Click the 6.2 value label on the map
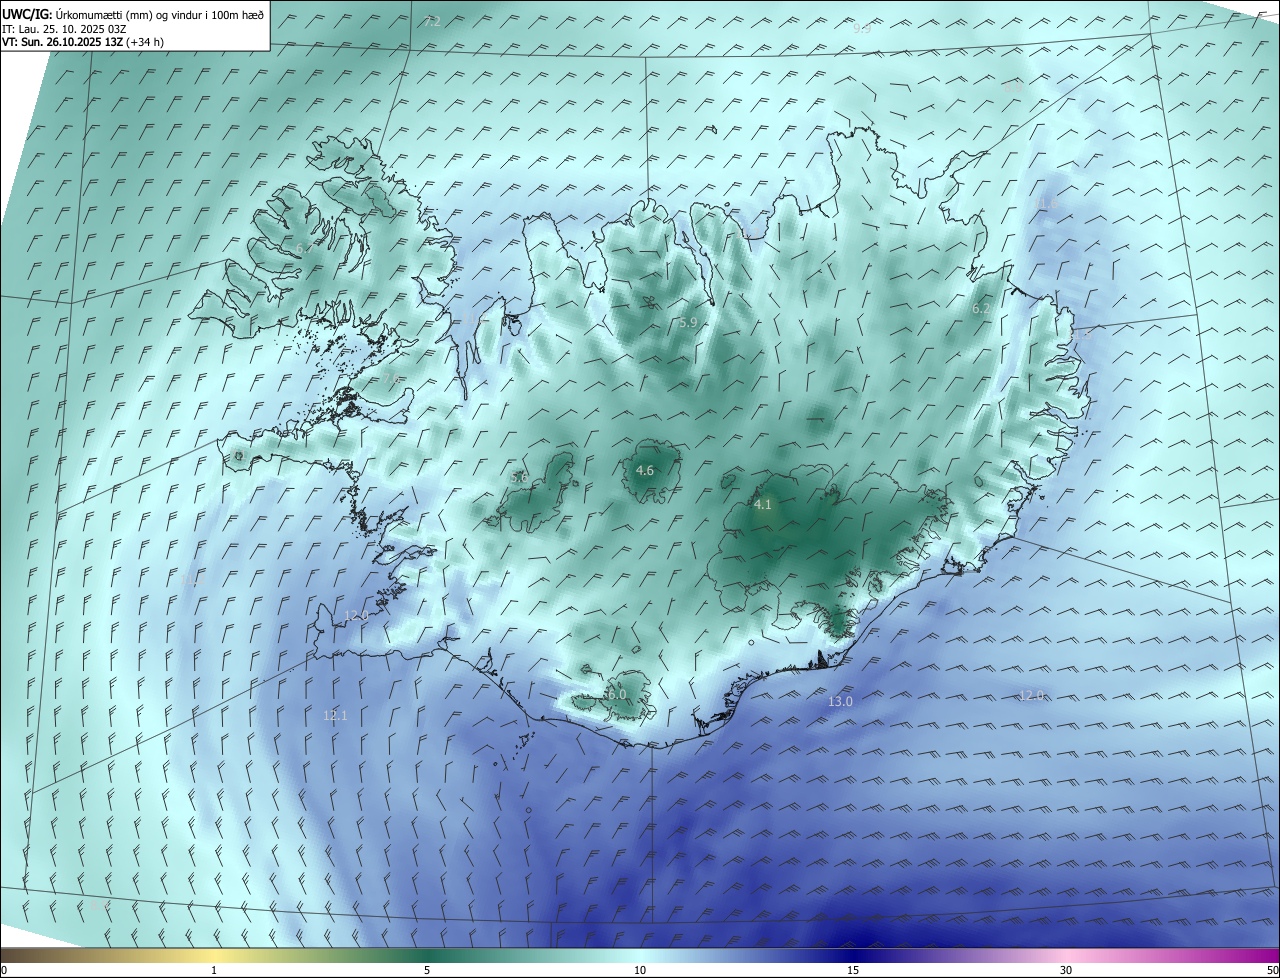Viewport: 1280px width, 978px height. (981, 309)
